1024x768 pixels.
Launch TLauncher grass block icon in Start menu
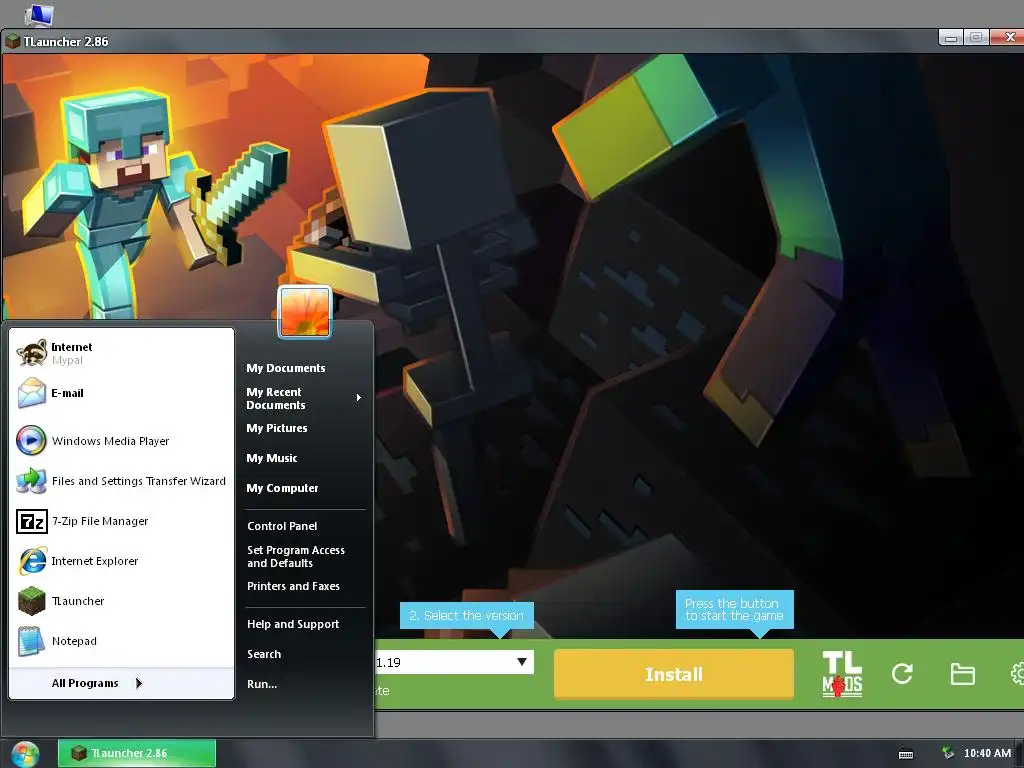tap(31, 601)
